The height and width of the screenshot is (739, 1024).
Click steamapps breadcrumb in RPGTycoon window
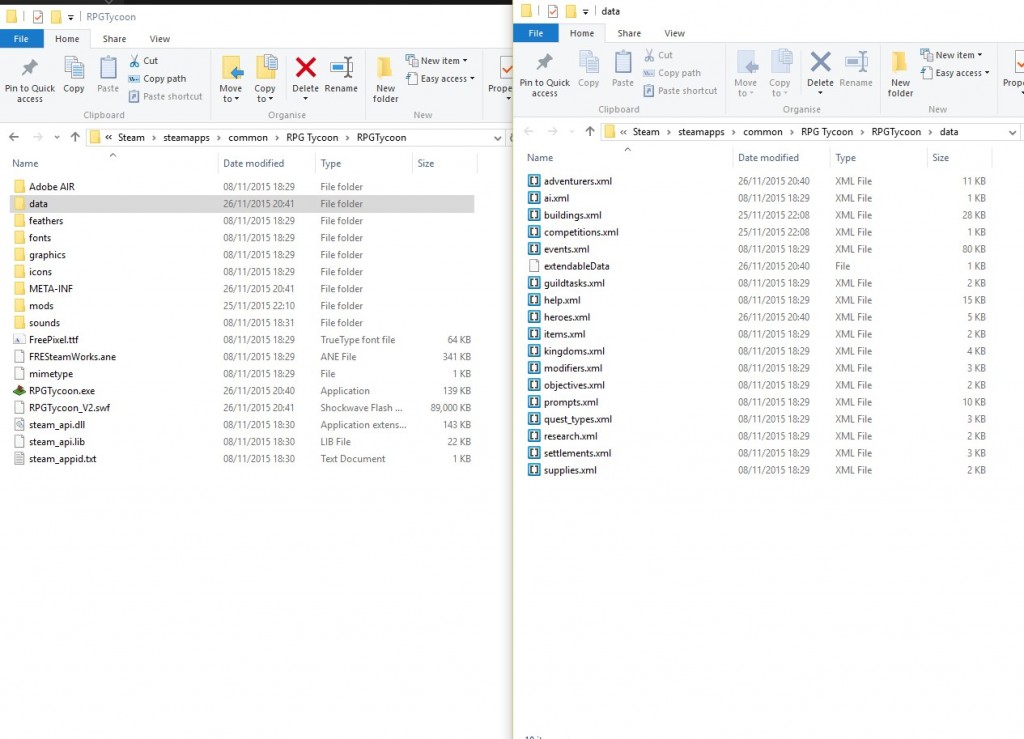point(186,137)
